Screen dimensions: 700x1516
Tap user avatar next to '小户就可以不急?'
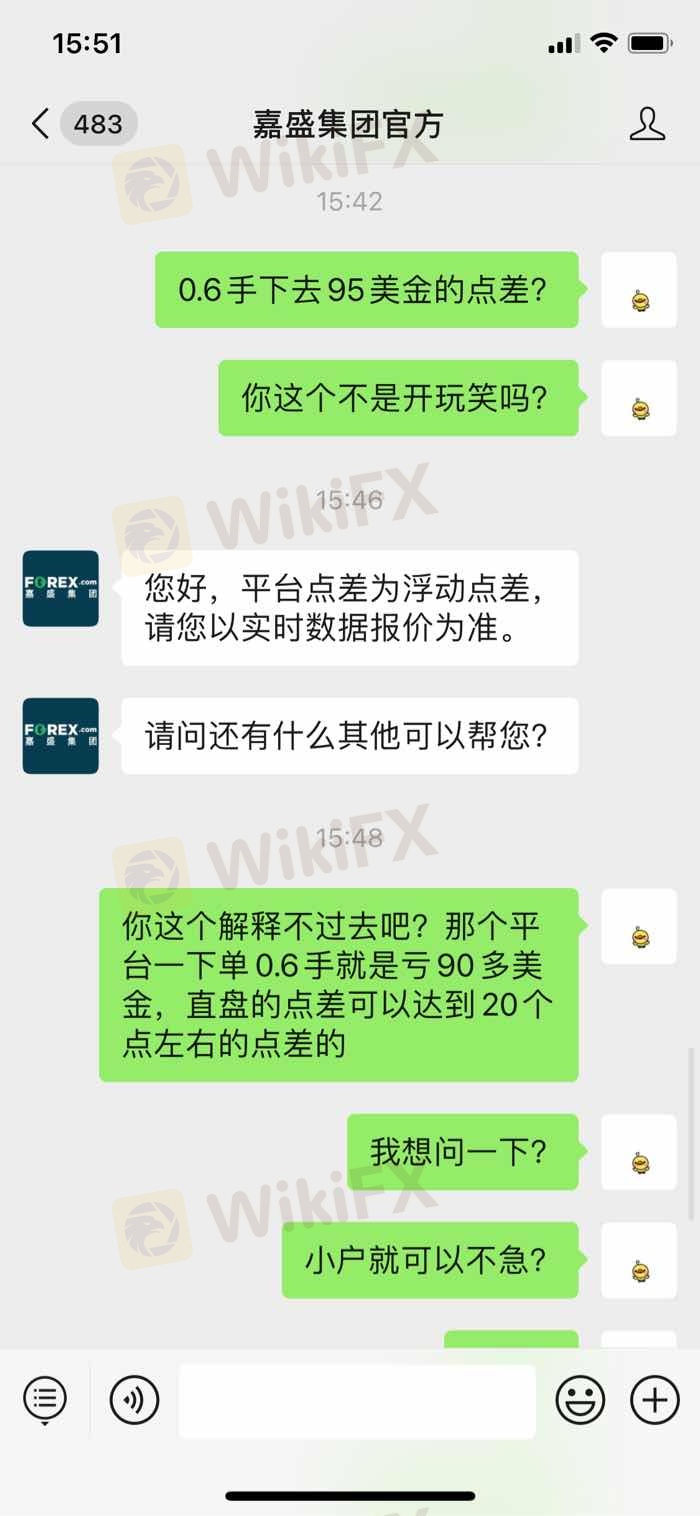(x=639, y=1260)
